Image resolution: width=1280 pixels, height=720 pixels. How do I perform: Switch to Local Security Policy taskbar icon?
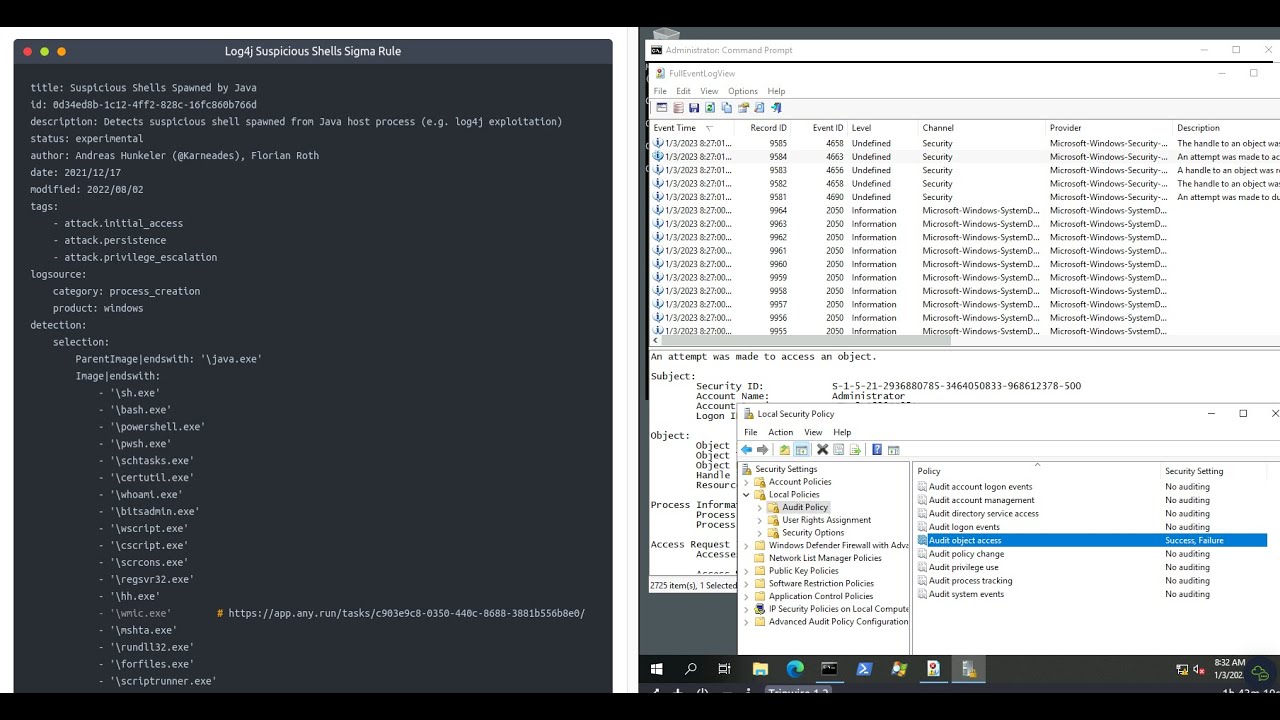coord(968,669)
